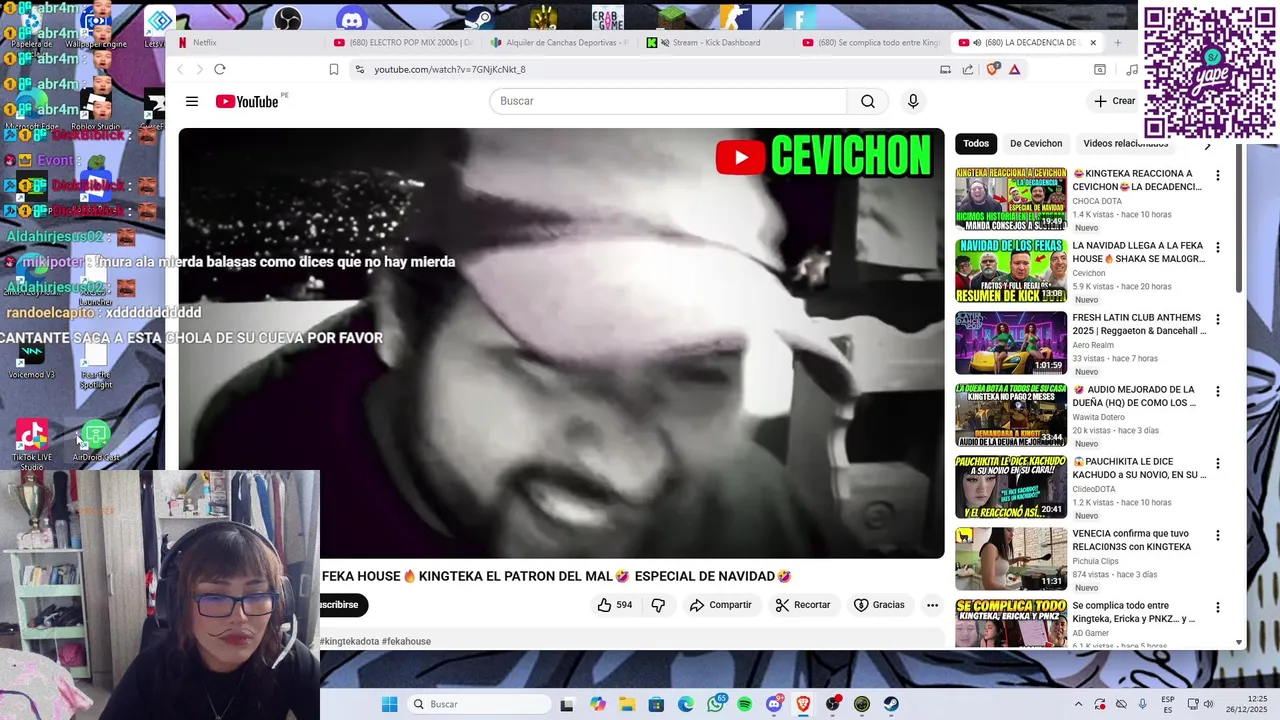Open options for PAUCHIKITA LE DICE KACHUDO video

[x=1217, y=464]
